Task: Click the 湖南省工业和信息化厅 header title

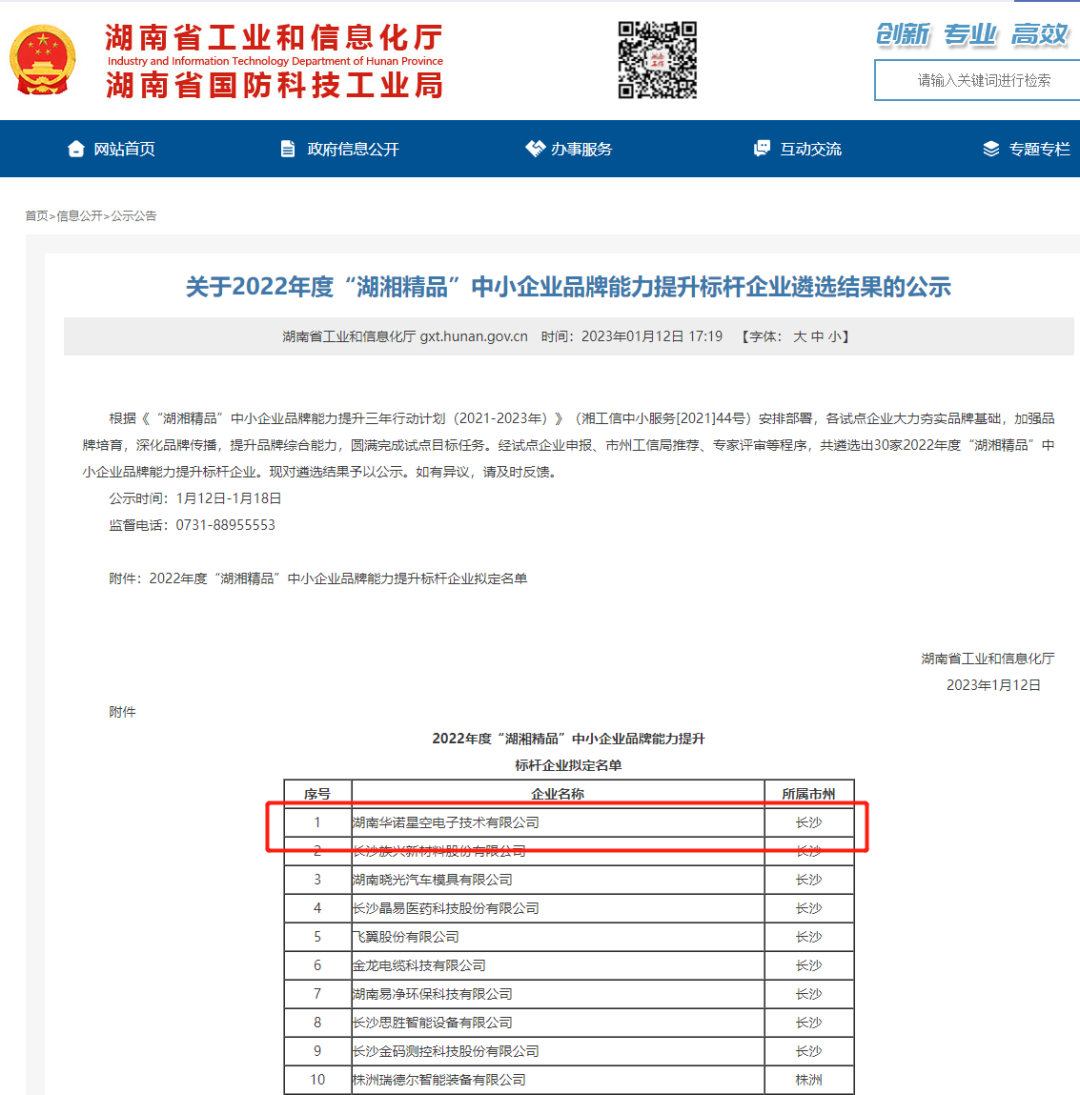Action: (x=274, y=38)
